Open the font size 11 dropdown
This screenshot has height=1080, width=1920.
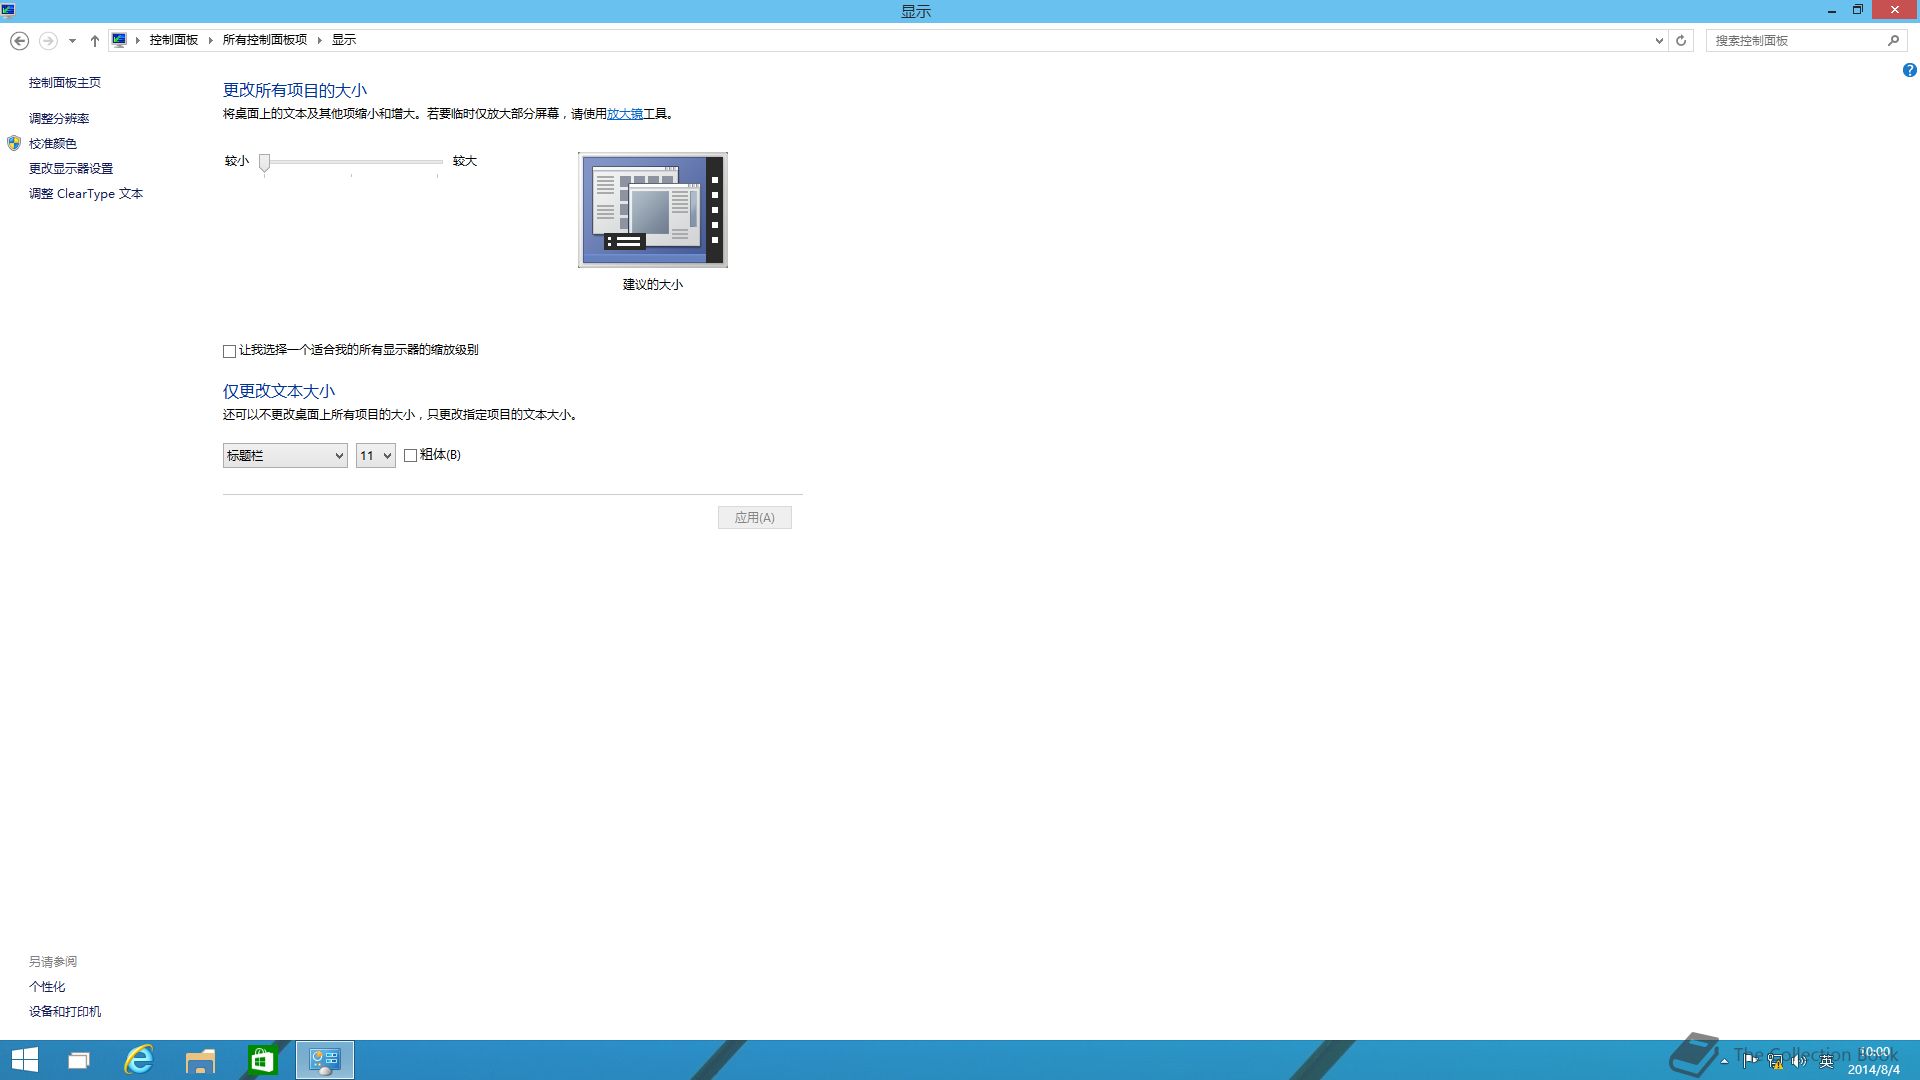[376, 456]
